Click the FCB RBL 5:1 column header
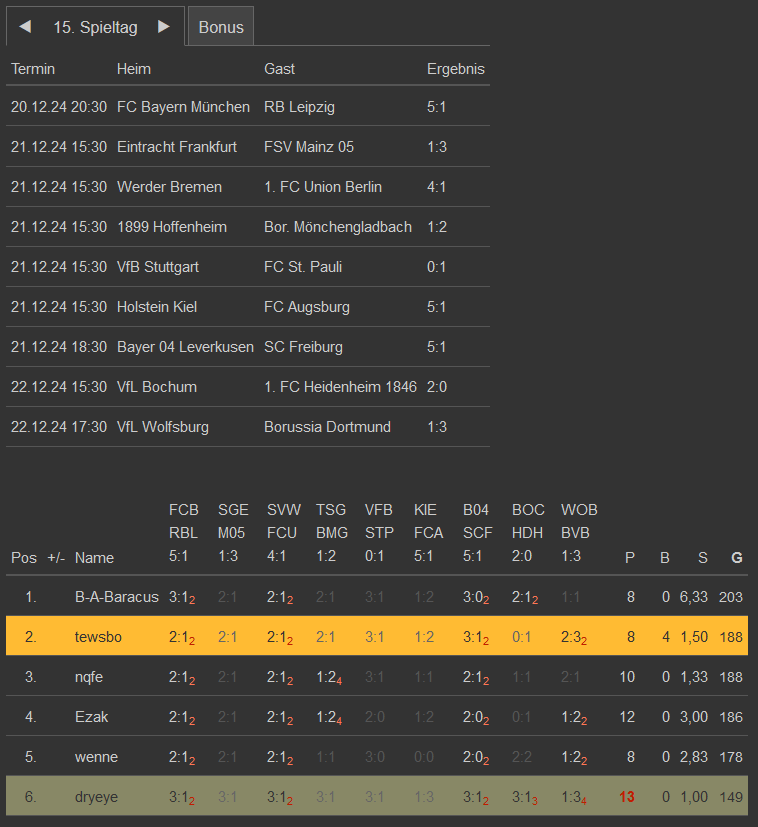The height and width of the screenshot is (827, 758). (x=184, y=533)
